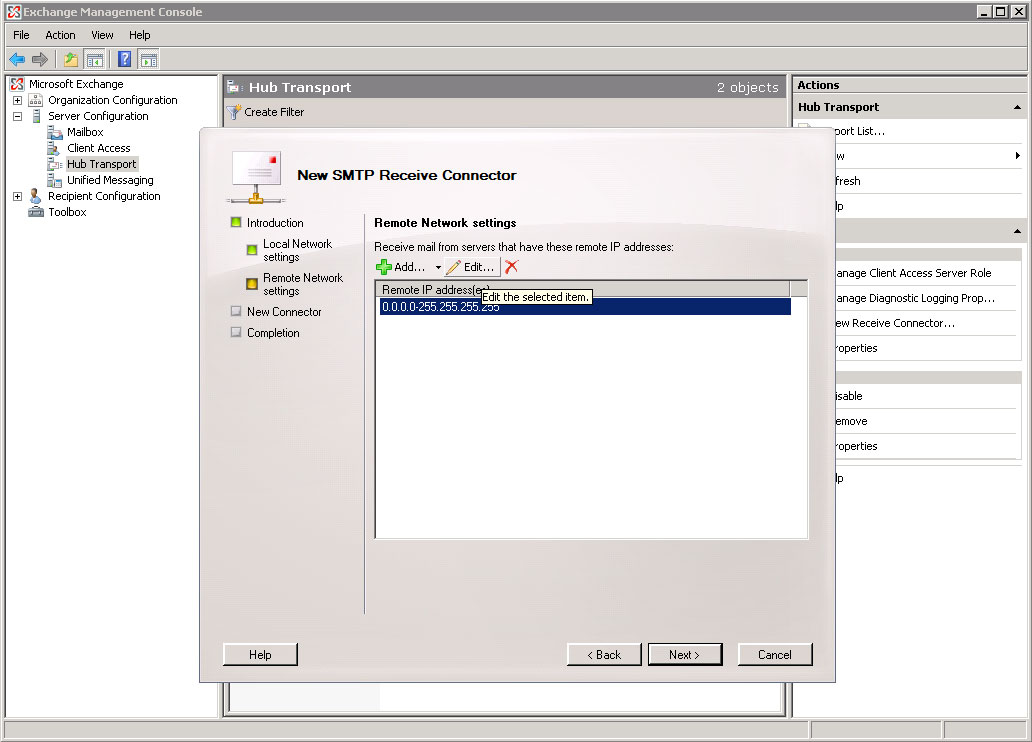Click the green plus Add icon
1032x742 pixels.
384,267
